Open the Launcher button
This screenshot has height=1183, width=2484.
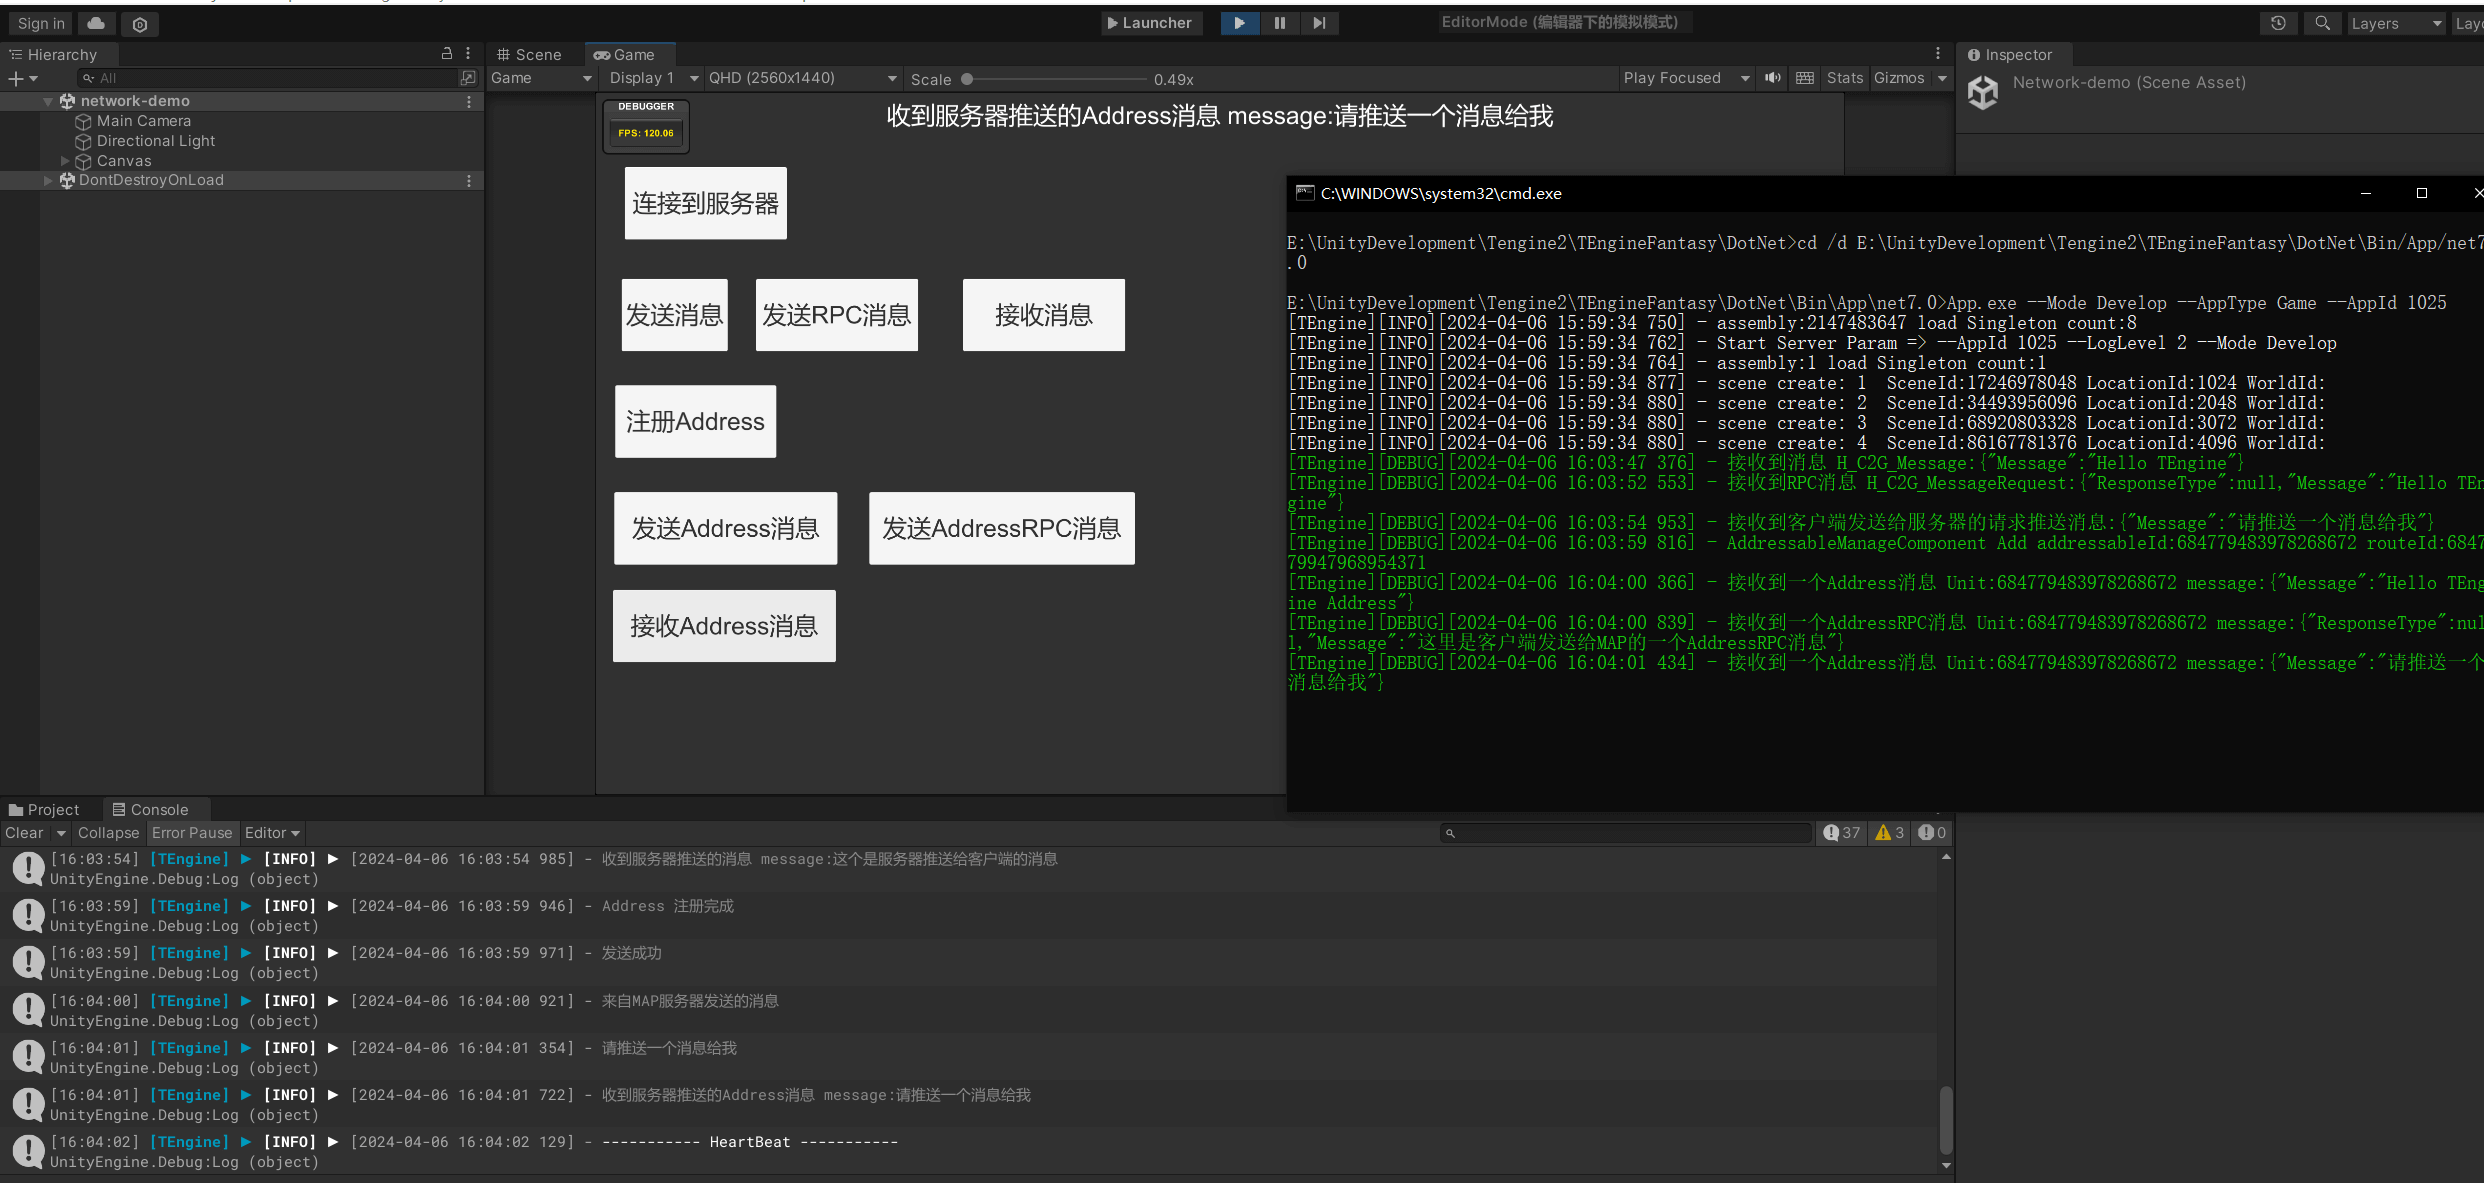click(x=1151, y=23)
